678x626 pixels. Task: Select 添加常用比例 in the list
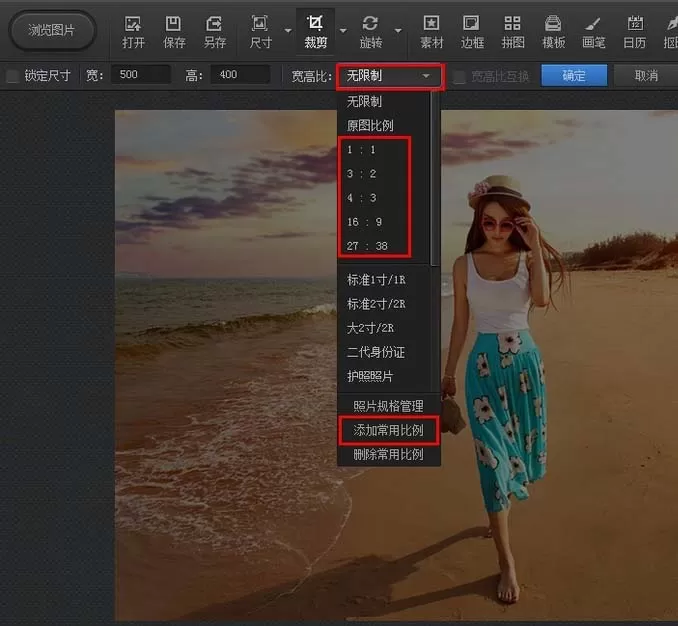point(389,430)
